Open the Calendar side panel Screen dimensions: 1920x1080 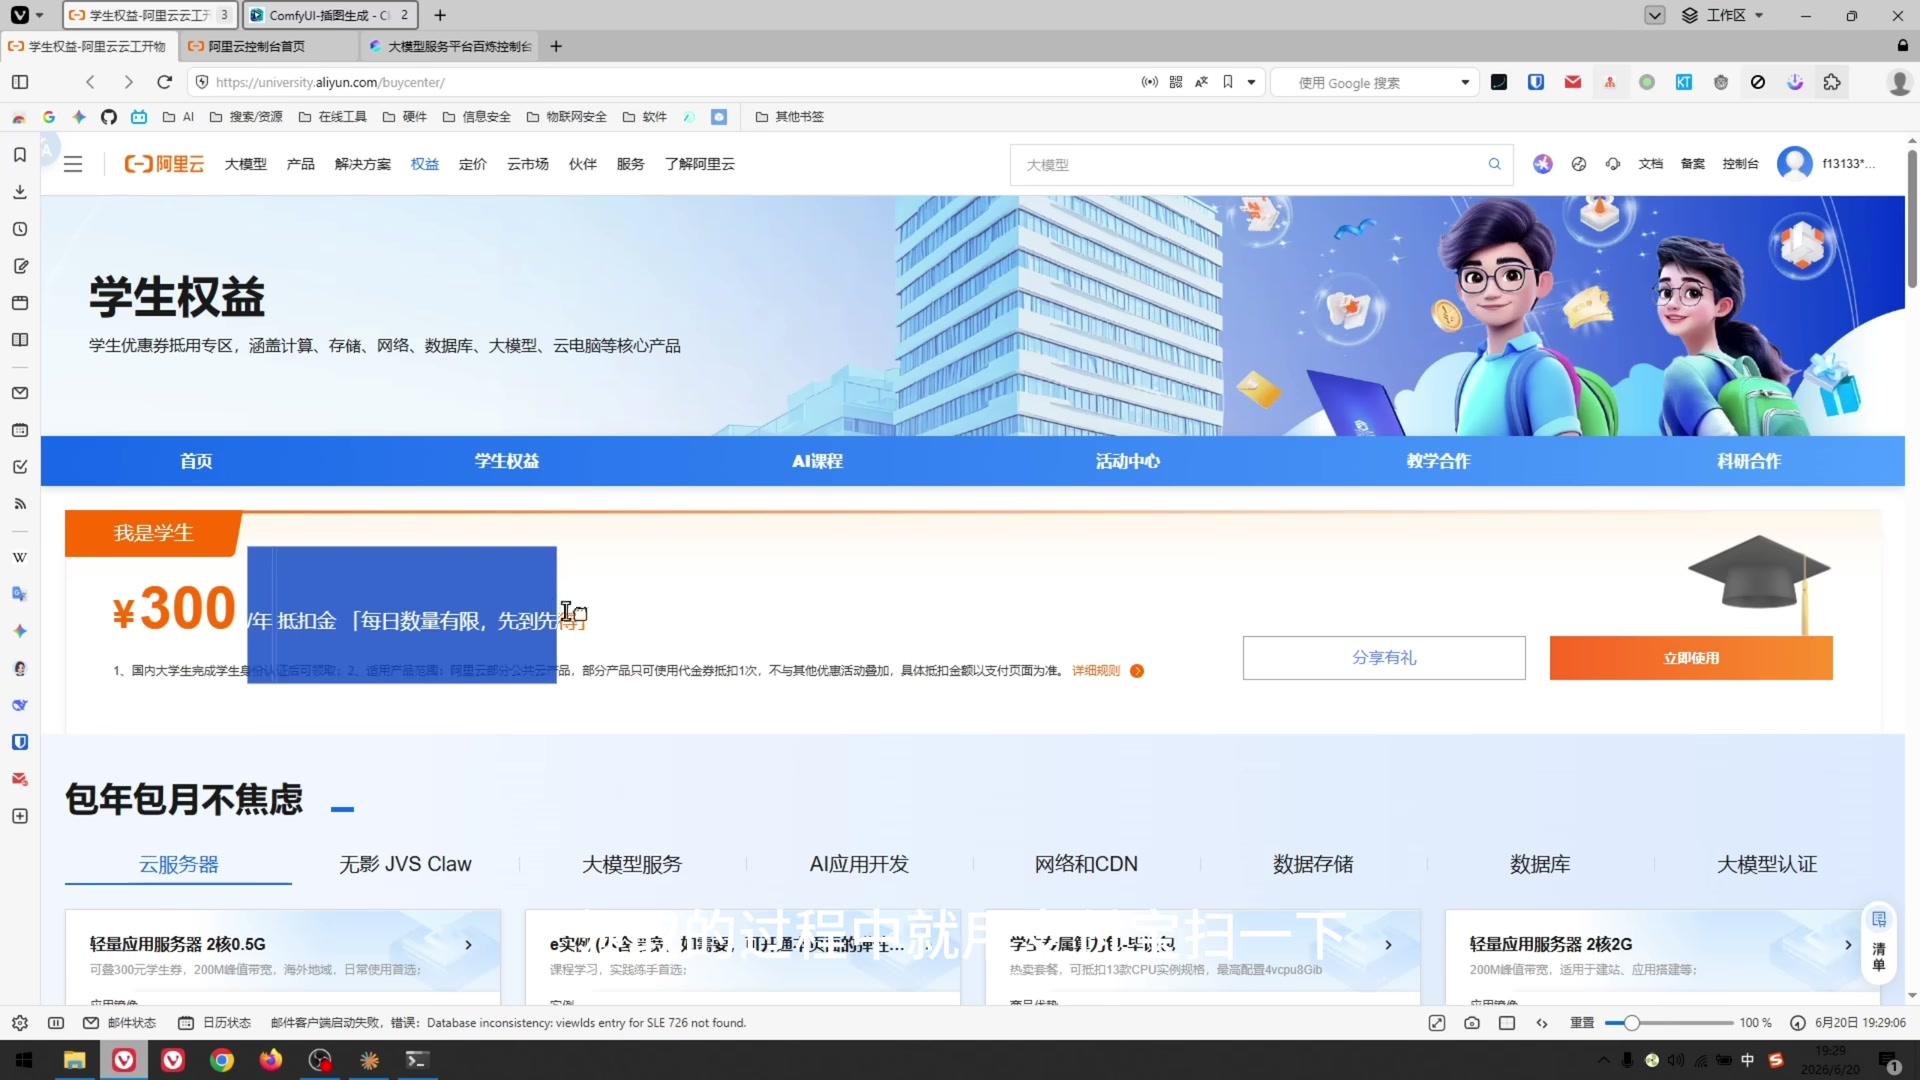point(19,430)
